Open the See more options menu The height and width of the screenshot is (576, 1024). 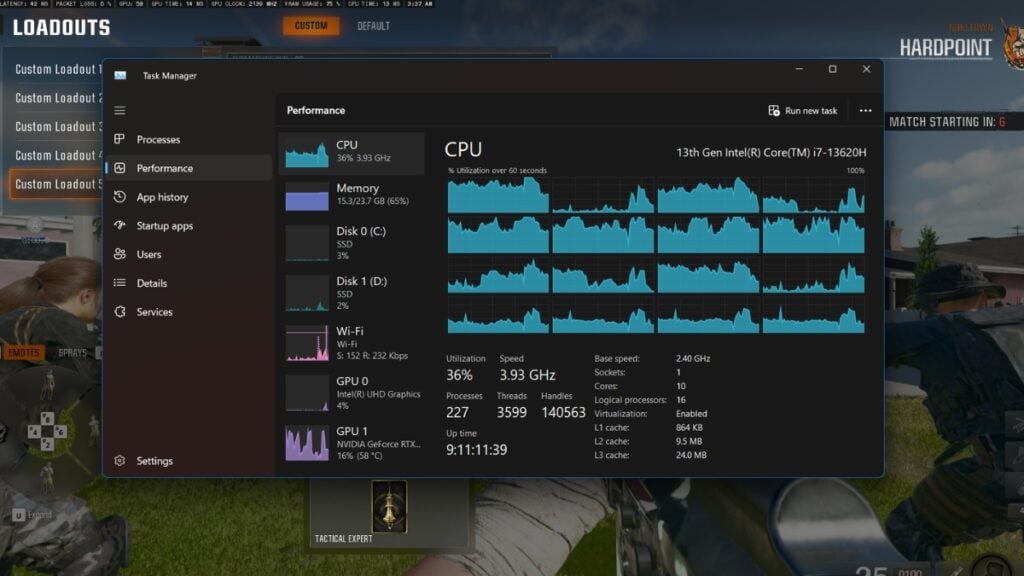coord(866,110)
